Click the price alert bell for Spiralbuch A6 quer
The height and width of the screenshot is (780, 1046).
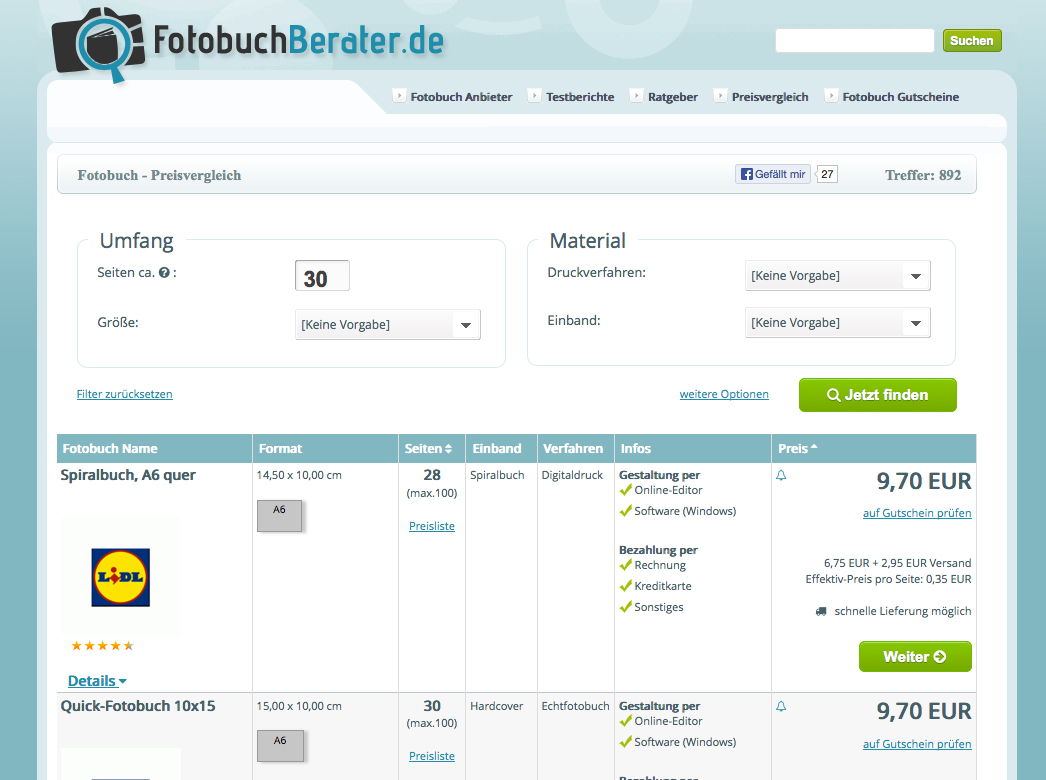click(781, 475)
